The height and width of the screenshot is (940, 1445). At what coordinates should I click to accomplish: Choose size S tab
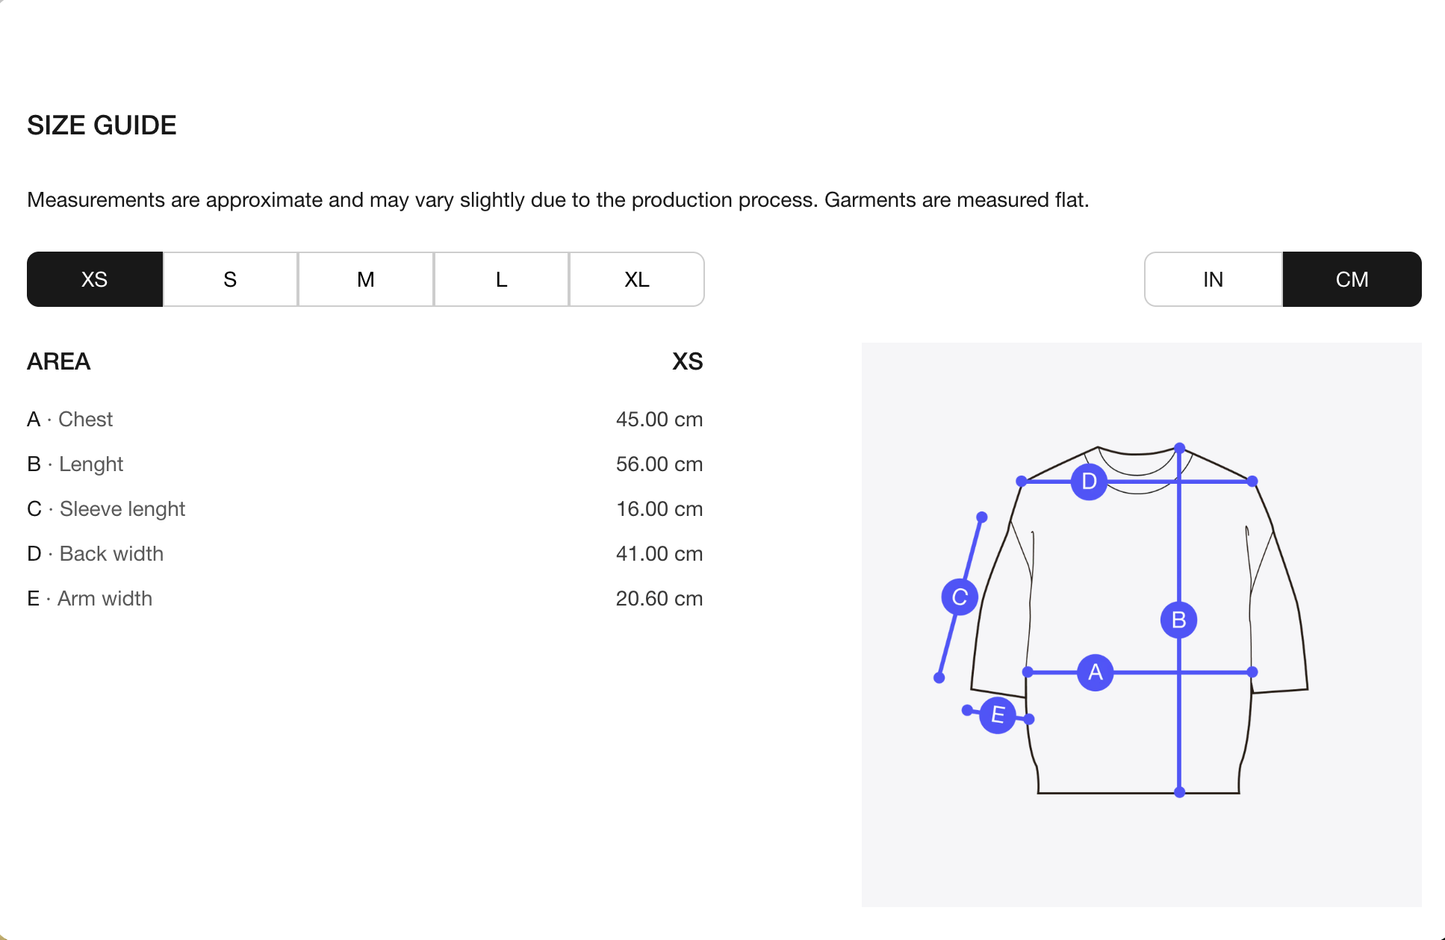(230, 279)
